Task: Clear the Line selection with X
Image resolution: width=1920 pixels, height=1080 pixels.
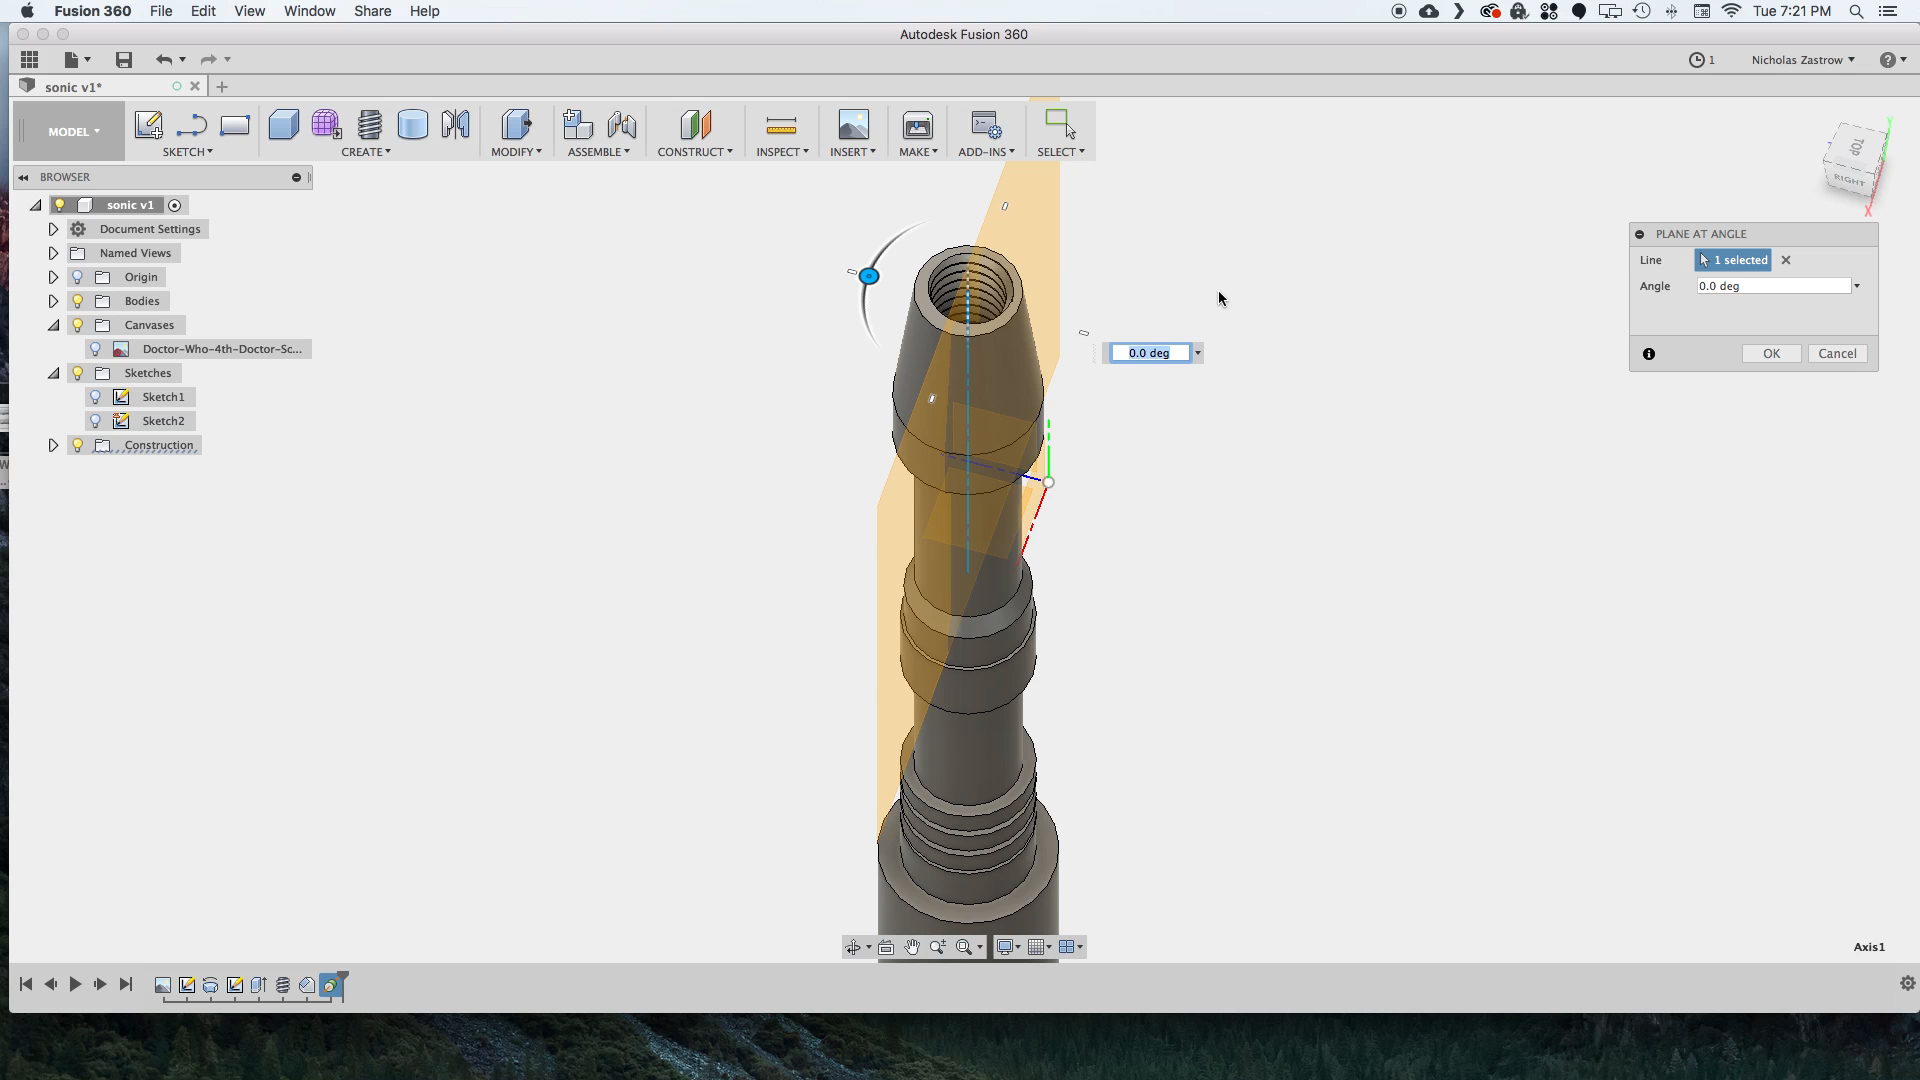Action: click(1786, 260)
